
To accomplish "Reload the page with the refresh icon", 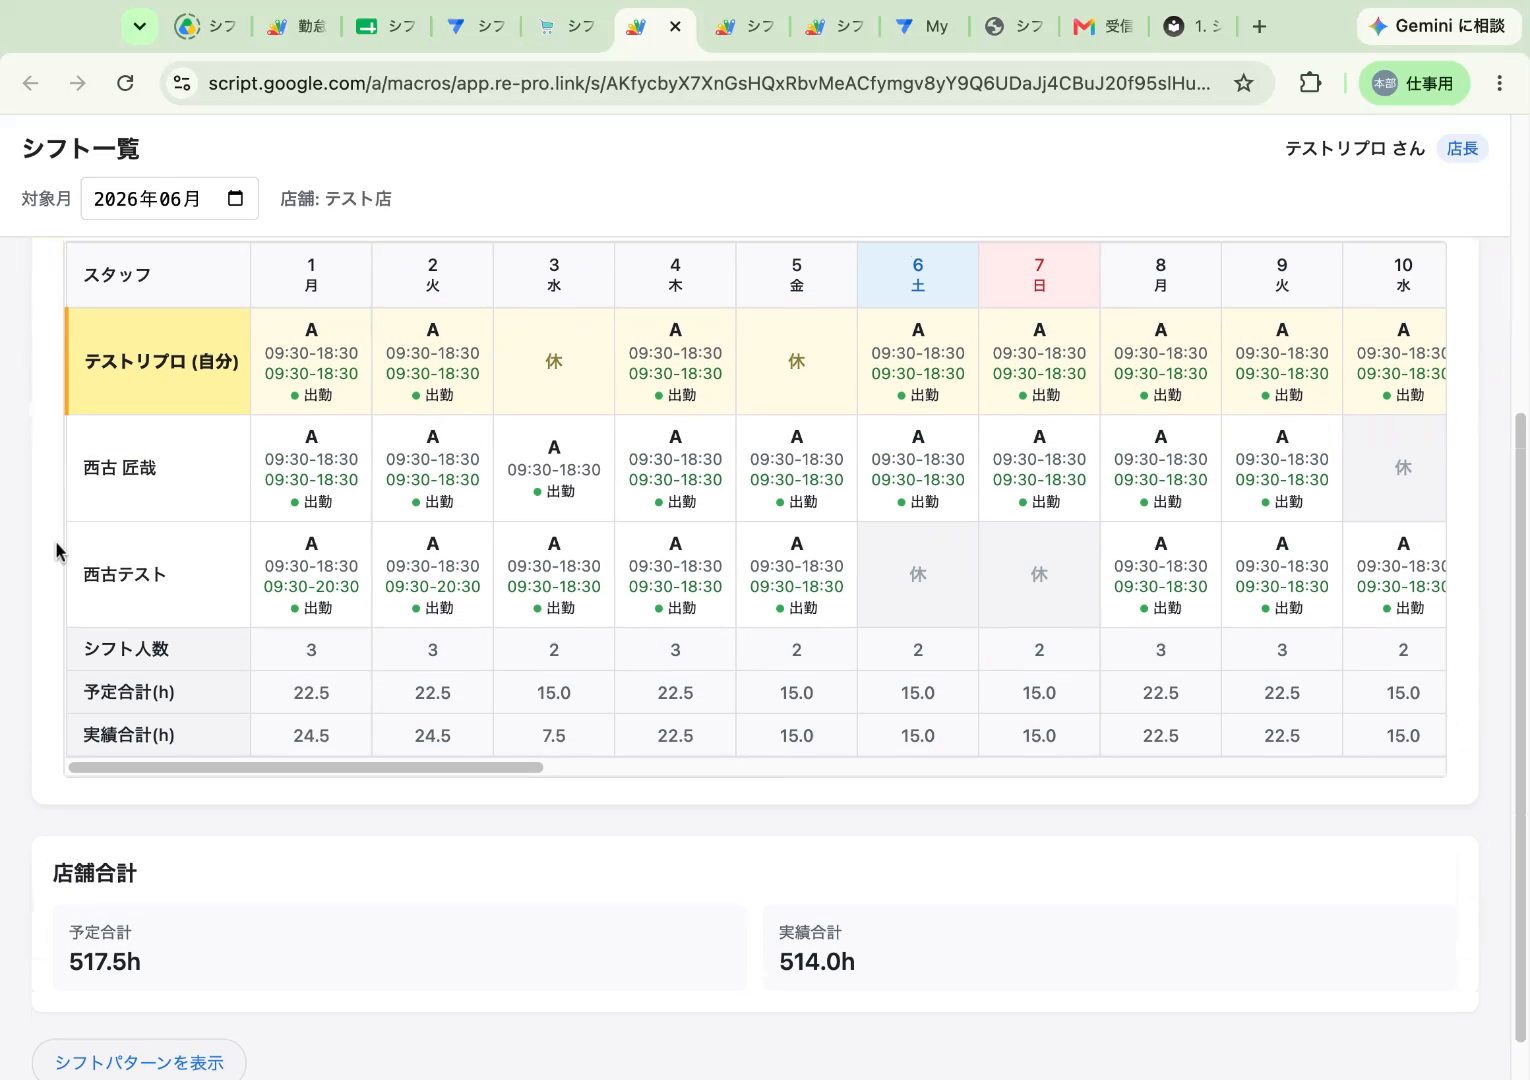I will pos(125,83).
